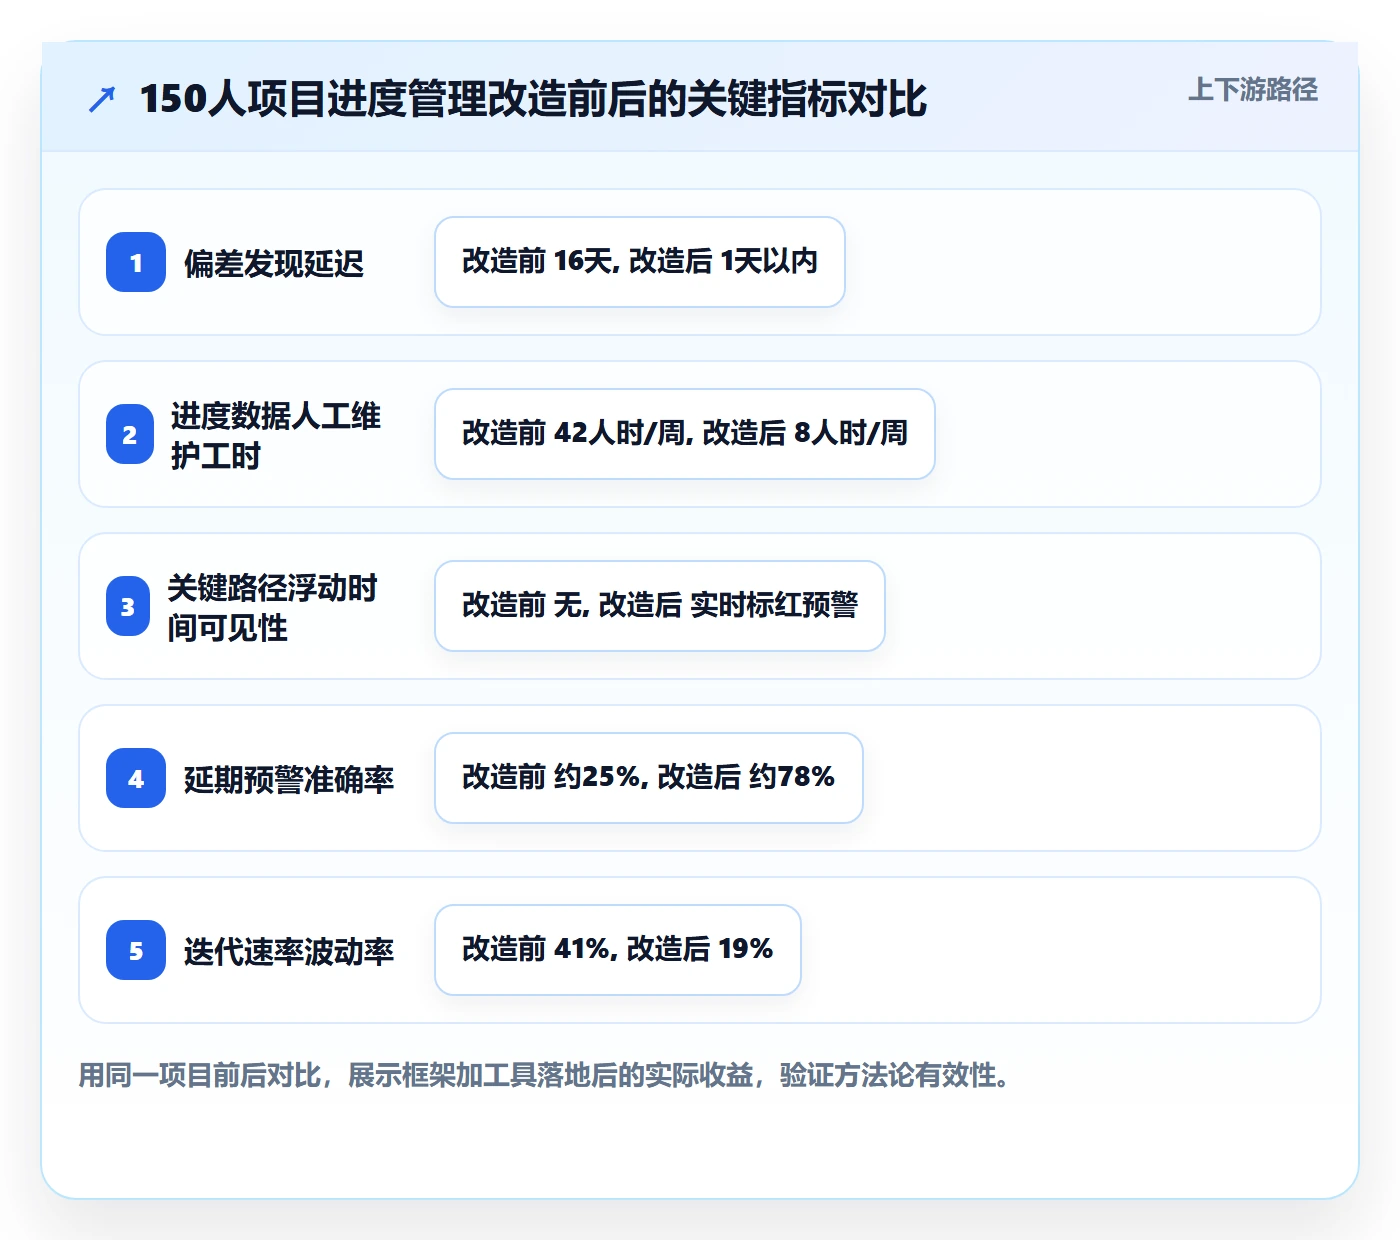Click the footer note starting with 用同一项目前后对比
This screenshot has height=1240, width=1400.
pyautogui.click(x=544, y=1075)
